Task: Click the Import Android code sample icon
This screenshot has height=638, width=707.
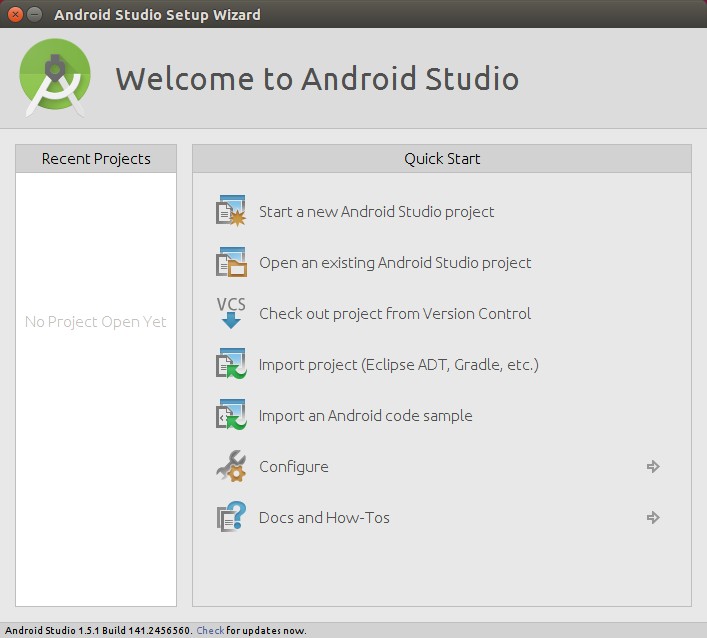Action: click(231, 414)
